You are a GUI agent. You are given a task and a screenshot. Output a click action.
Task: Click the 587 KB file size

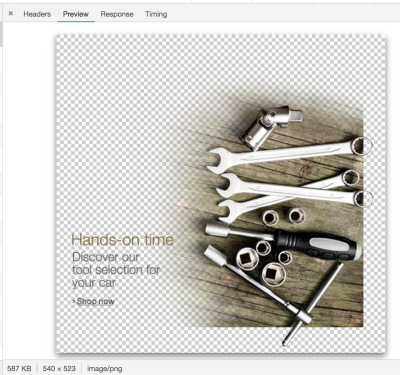point(19,369)
